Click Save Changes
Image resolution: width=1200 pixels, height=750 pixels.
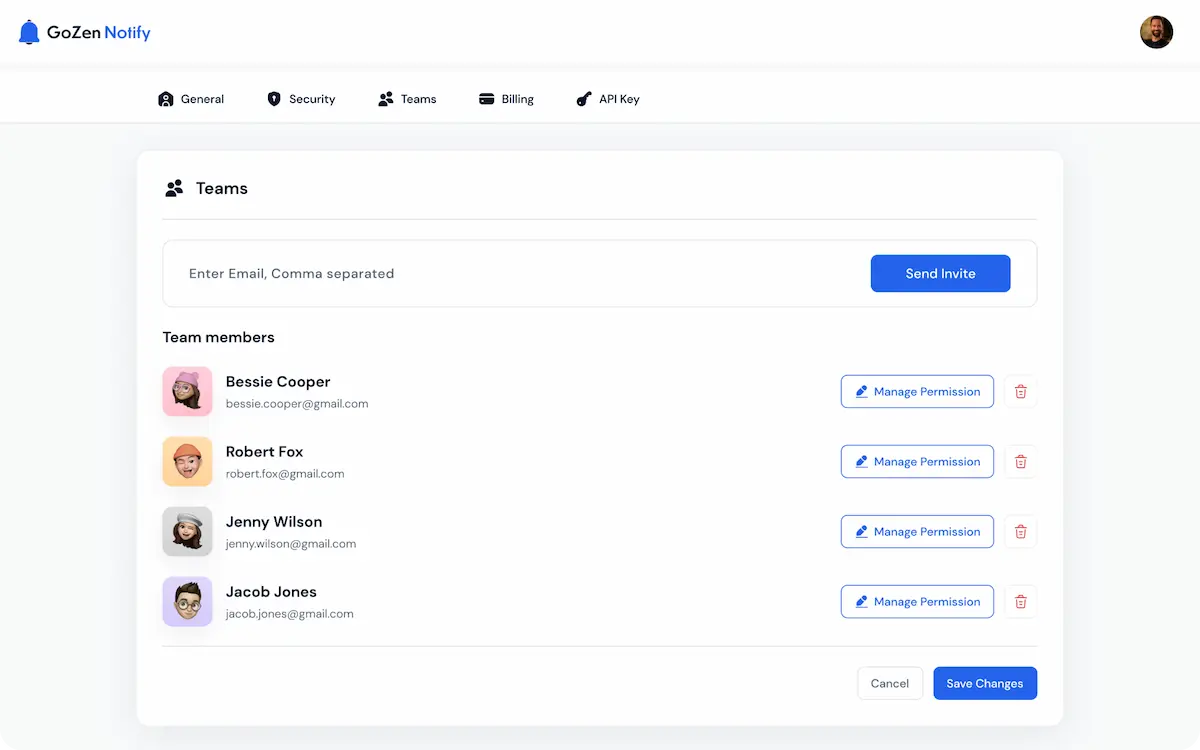point(984,683)
